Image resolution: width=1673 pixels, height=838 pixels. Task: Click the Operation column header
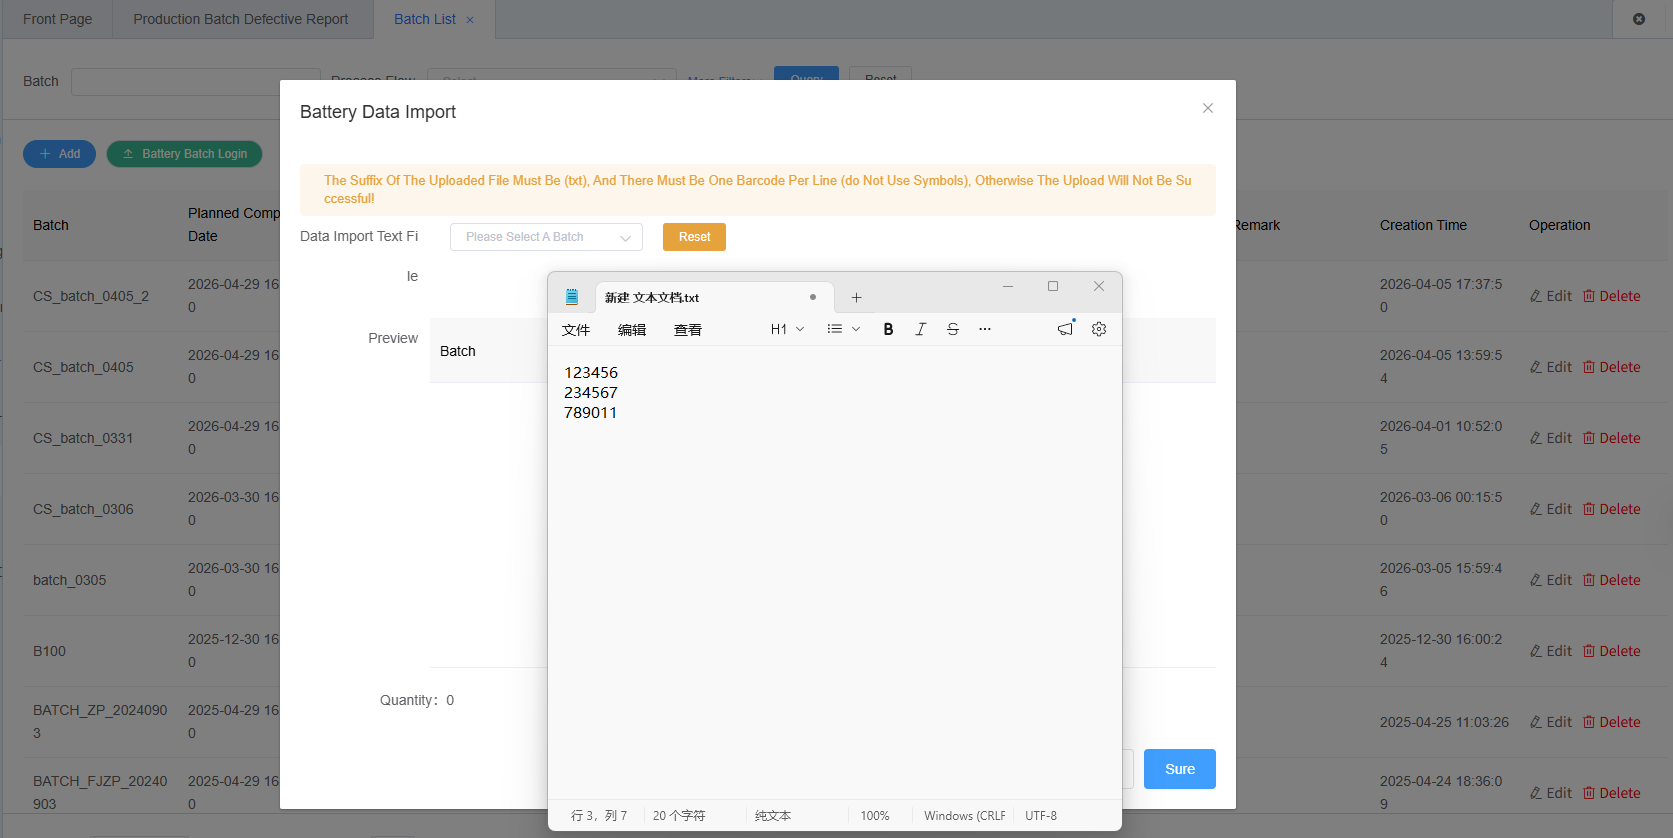pyautogui.click(x=1559, y=225)
